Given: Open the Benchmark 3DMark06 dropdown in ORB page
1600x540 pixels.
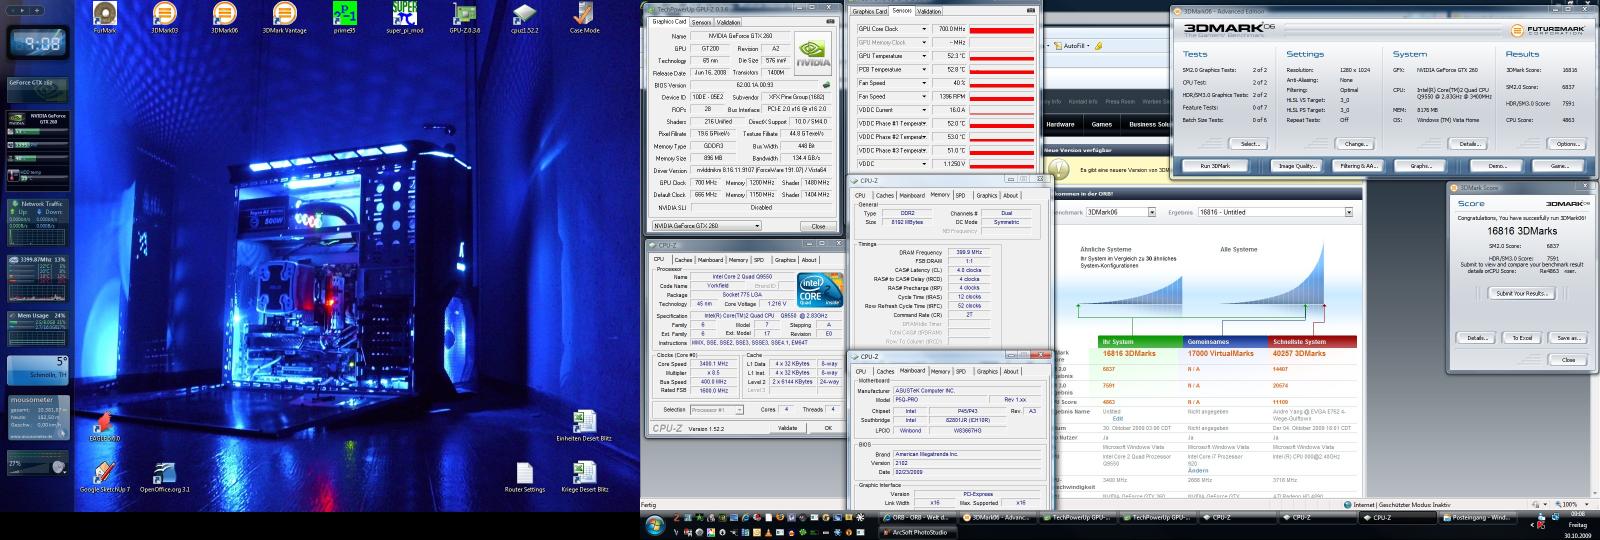Looking at the screenshot, I should point(1120,212).
